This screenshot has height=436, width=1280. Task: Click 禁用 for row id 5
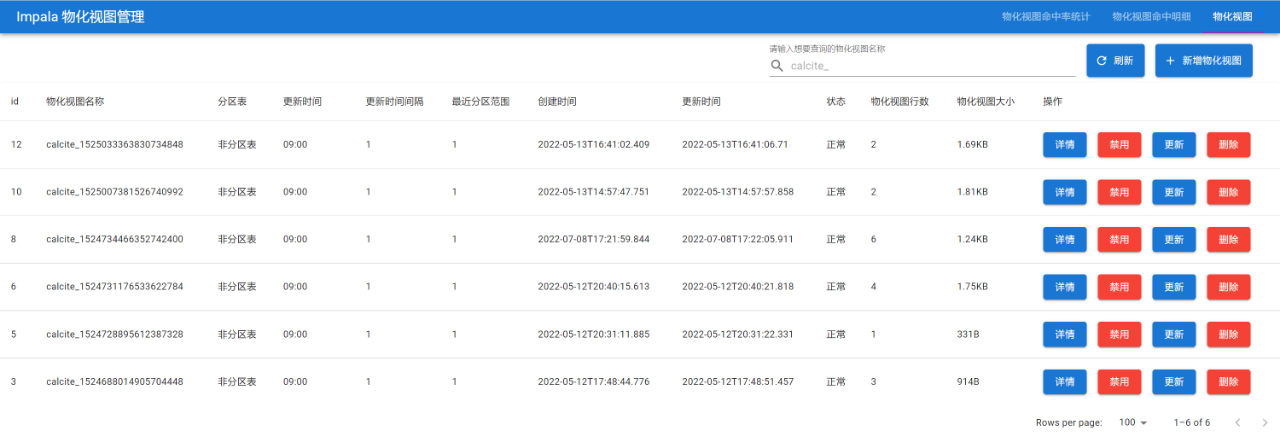coord(1119,334)
